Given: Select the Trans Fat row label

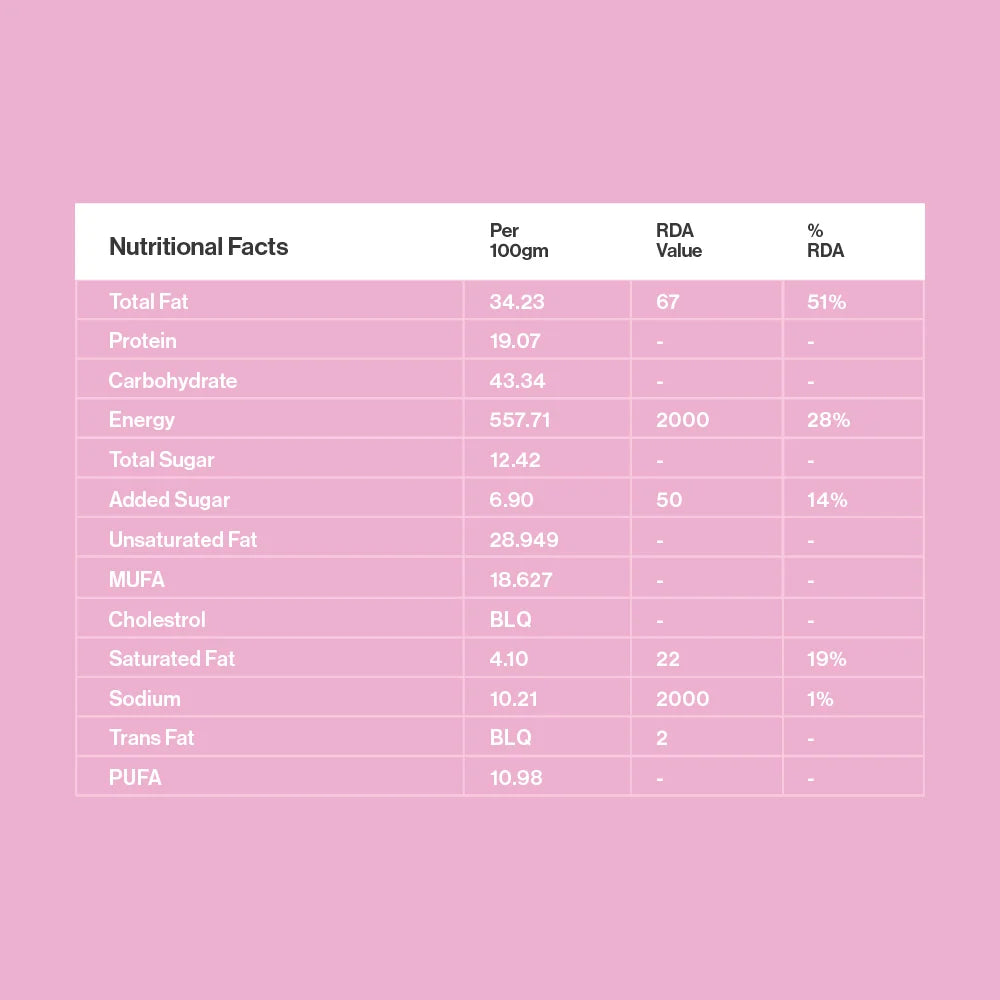Looking at the screenshot, I should point(151,738).
